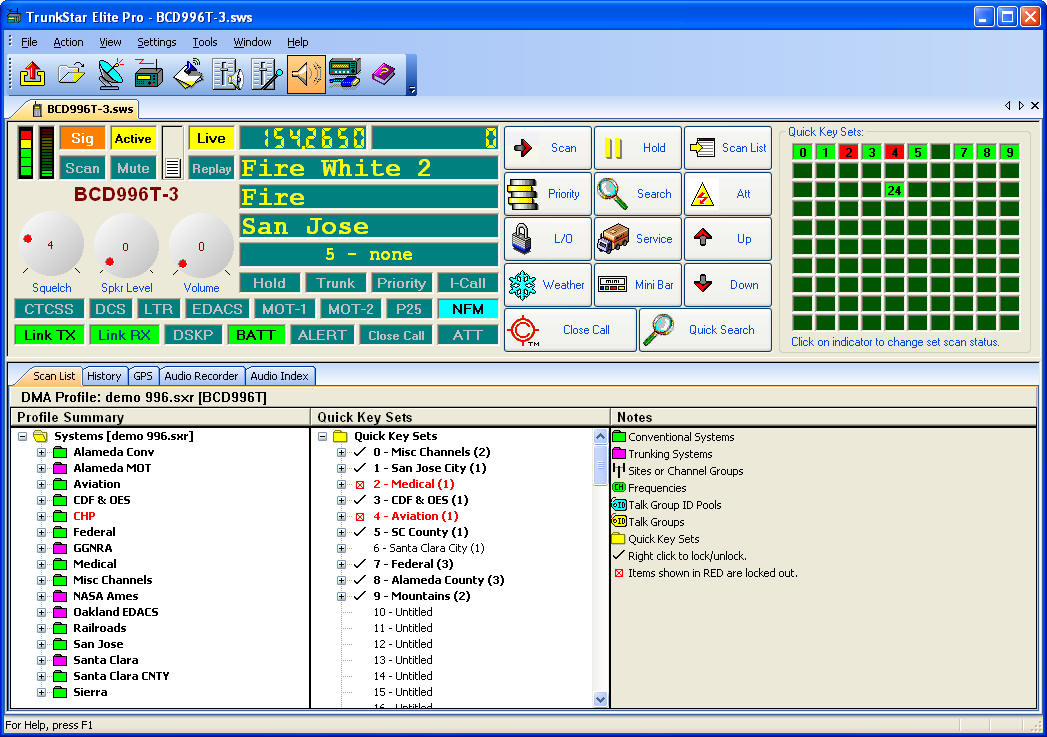Select the BCD996T-3.sws document tab
The width and height of the screenshot is (1047, 737).
[x=82, y=109]
